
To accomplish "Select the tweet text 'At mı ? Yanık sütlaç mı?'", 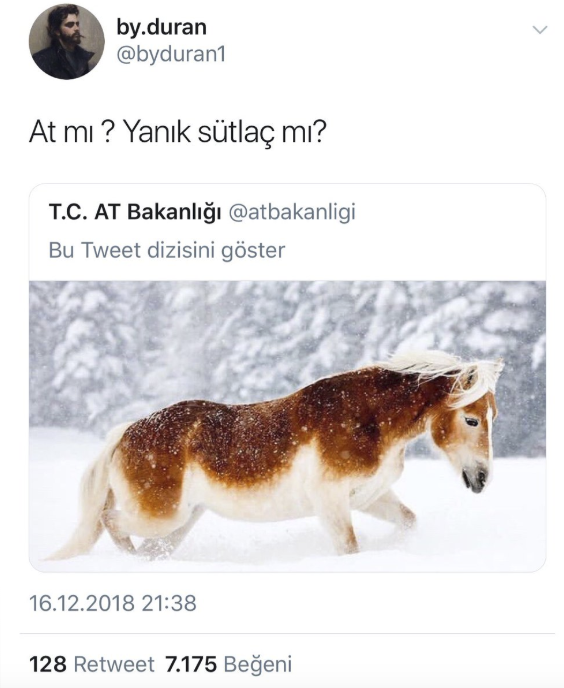I will point(178,132).
